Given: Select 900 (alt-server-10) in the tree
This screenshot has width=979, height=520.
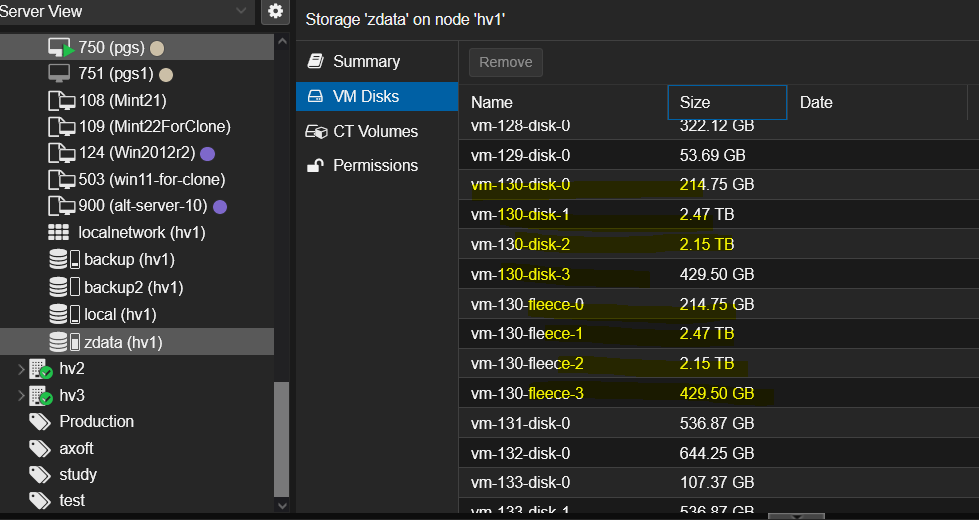Looking at the screenshot, I should [142, 206].
